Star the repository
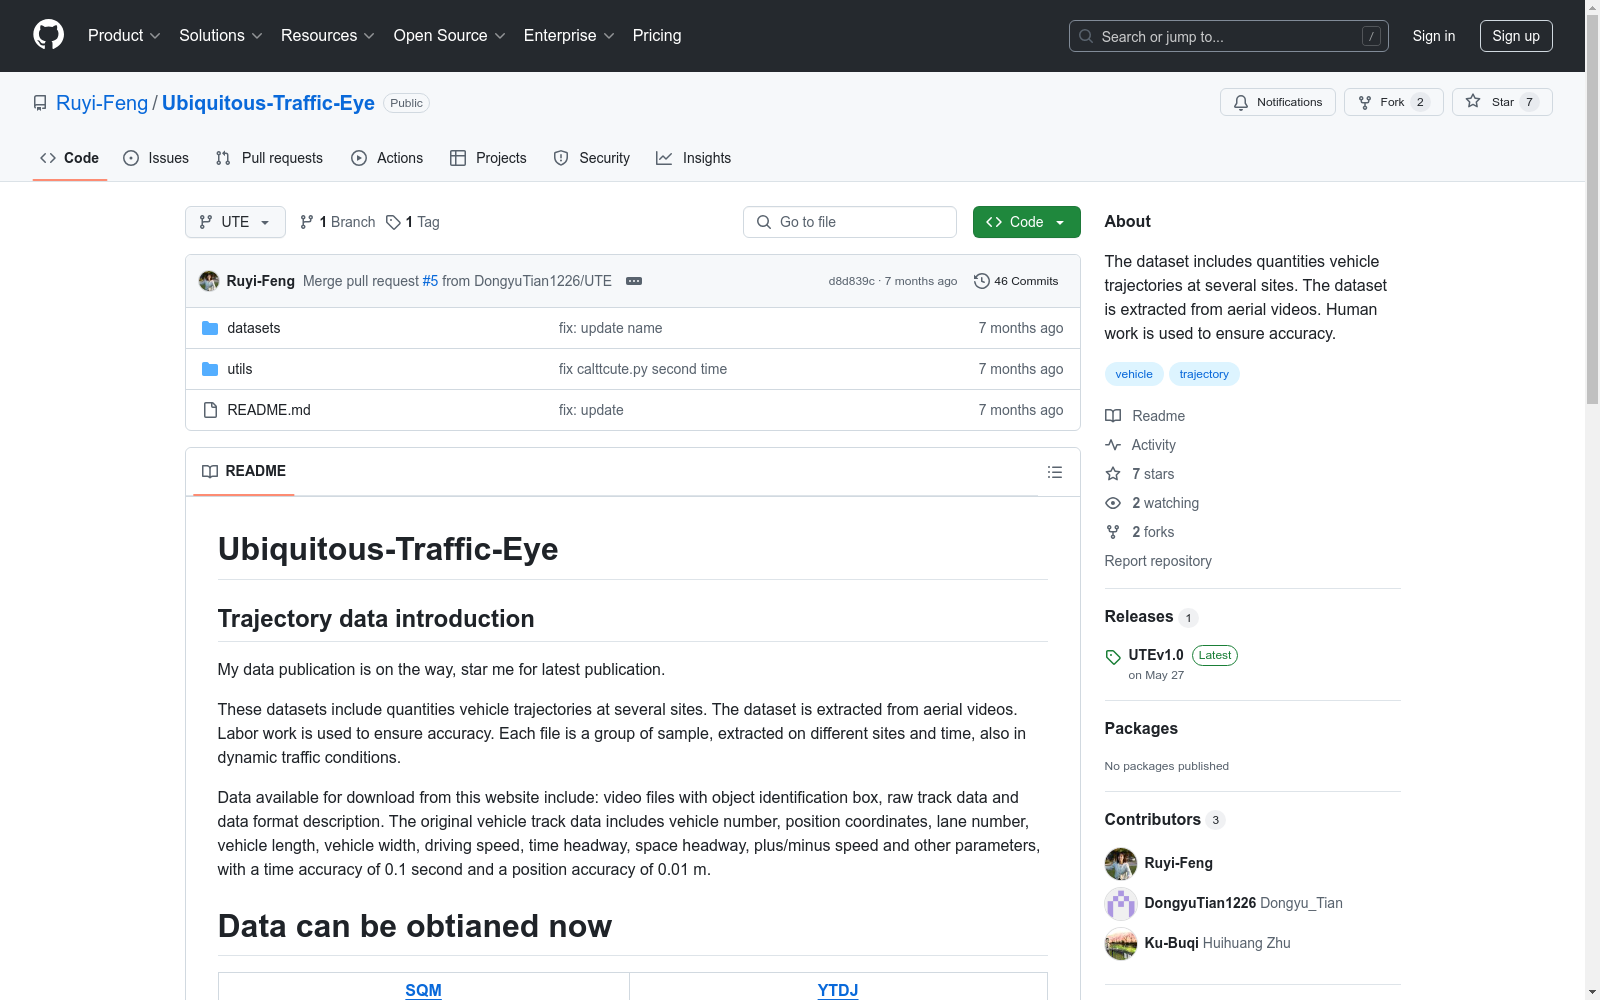Screen dimensions: 1600x1000 point(1501,101)
